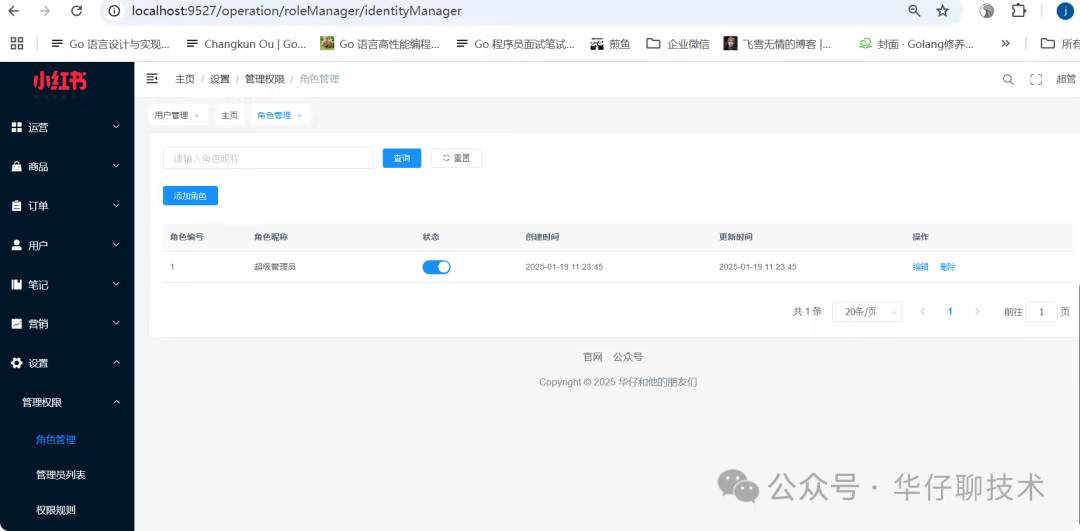Open the 封面 · Golang修养 bookmark
The width and height of the screenshot is (1080, 531).
916,43
